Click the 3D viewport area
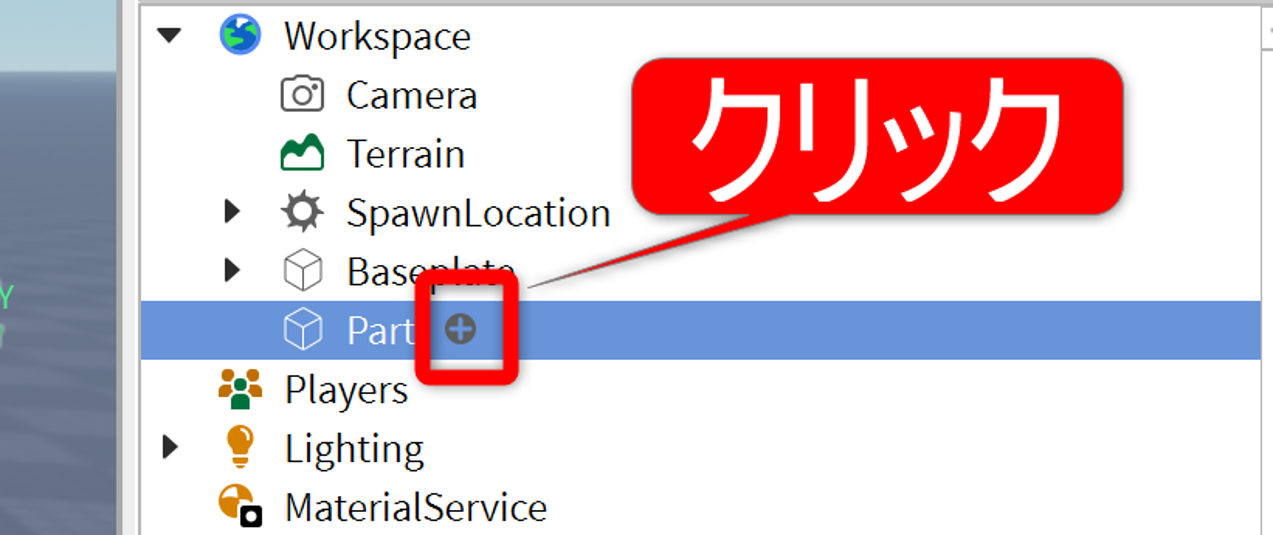Viewport: 1273px width, 535px height. pyautogui.click(x=58, y=267)
